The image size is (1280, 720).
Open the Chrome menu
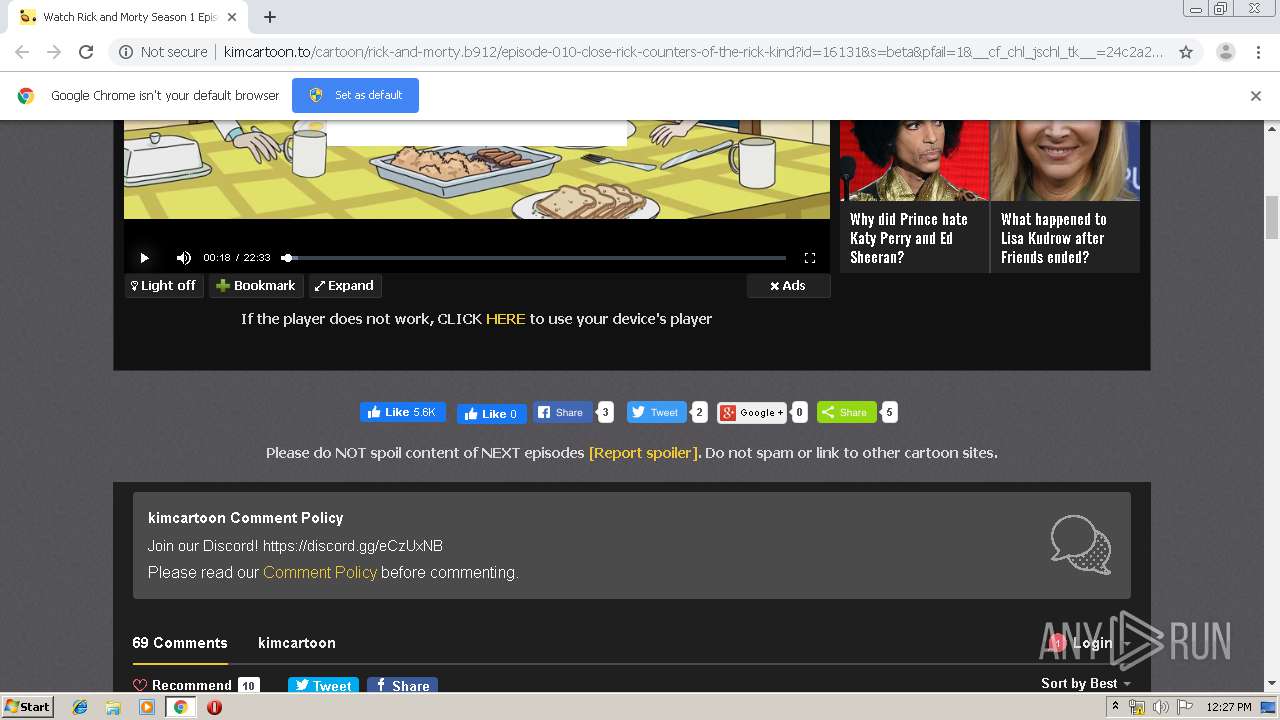1258,52
